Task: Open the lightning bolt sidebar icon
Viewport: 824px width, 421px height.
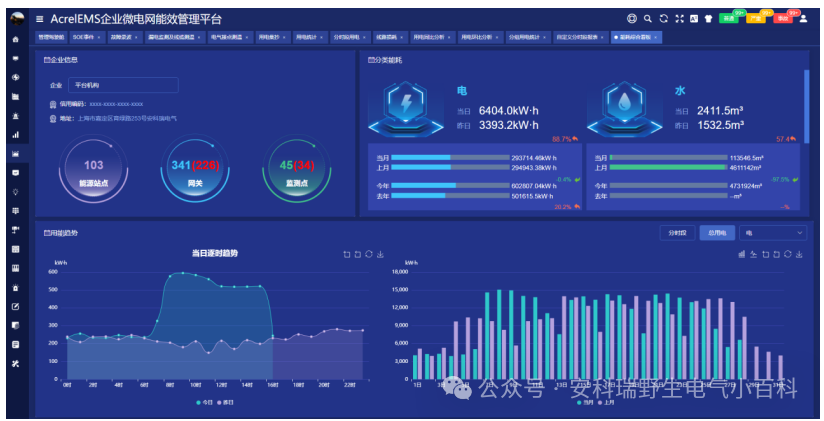Action: tap(15, 77)
